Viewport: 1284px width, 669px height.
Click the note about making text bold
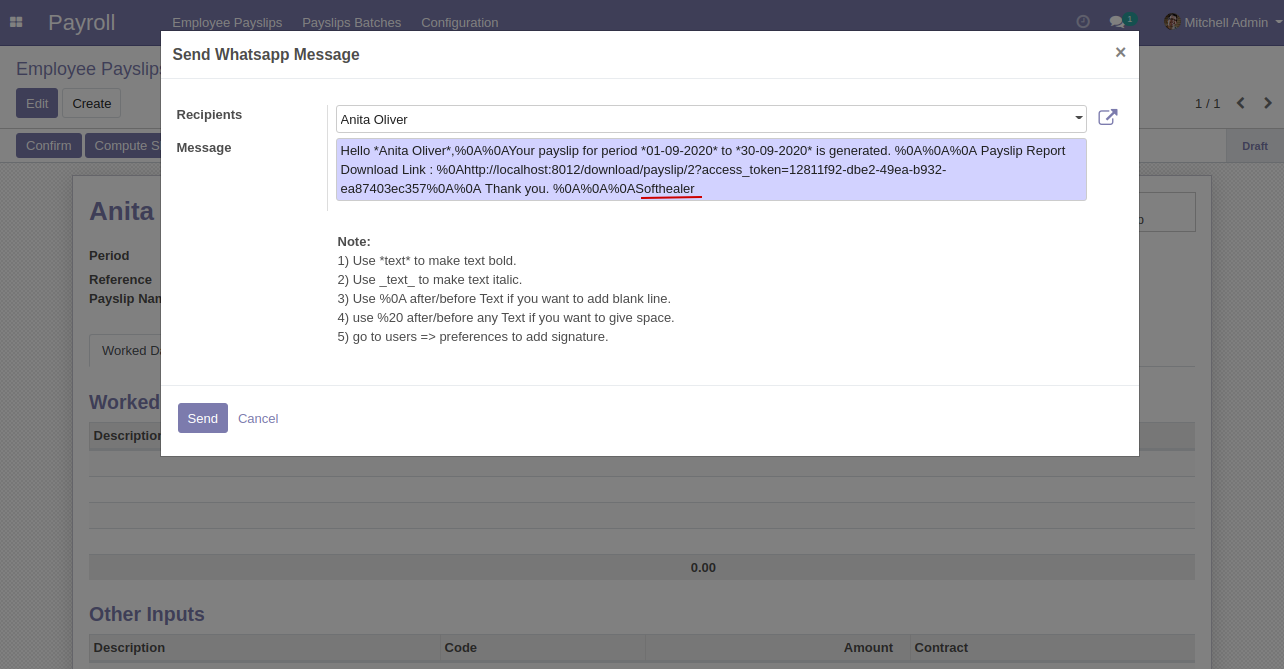point(427,260)
